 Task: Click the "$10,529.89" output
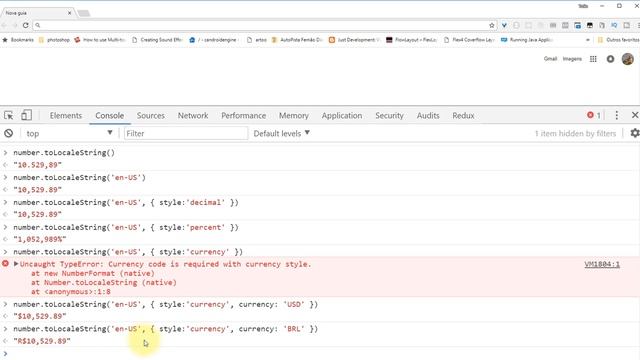(40, 316)
